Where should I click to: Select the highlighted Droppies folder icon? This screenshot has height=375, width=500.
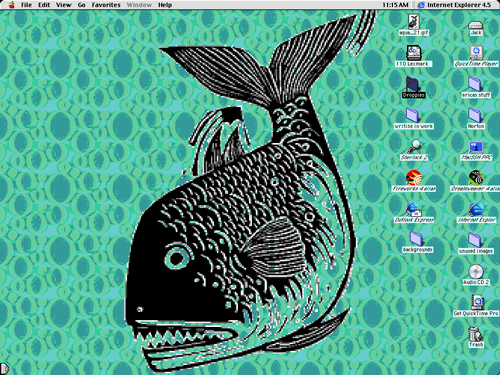coord(413,84)
